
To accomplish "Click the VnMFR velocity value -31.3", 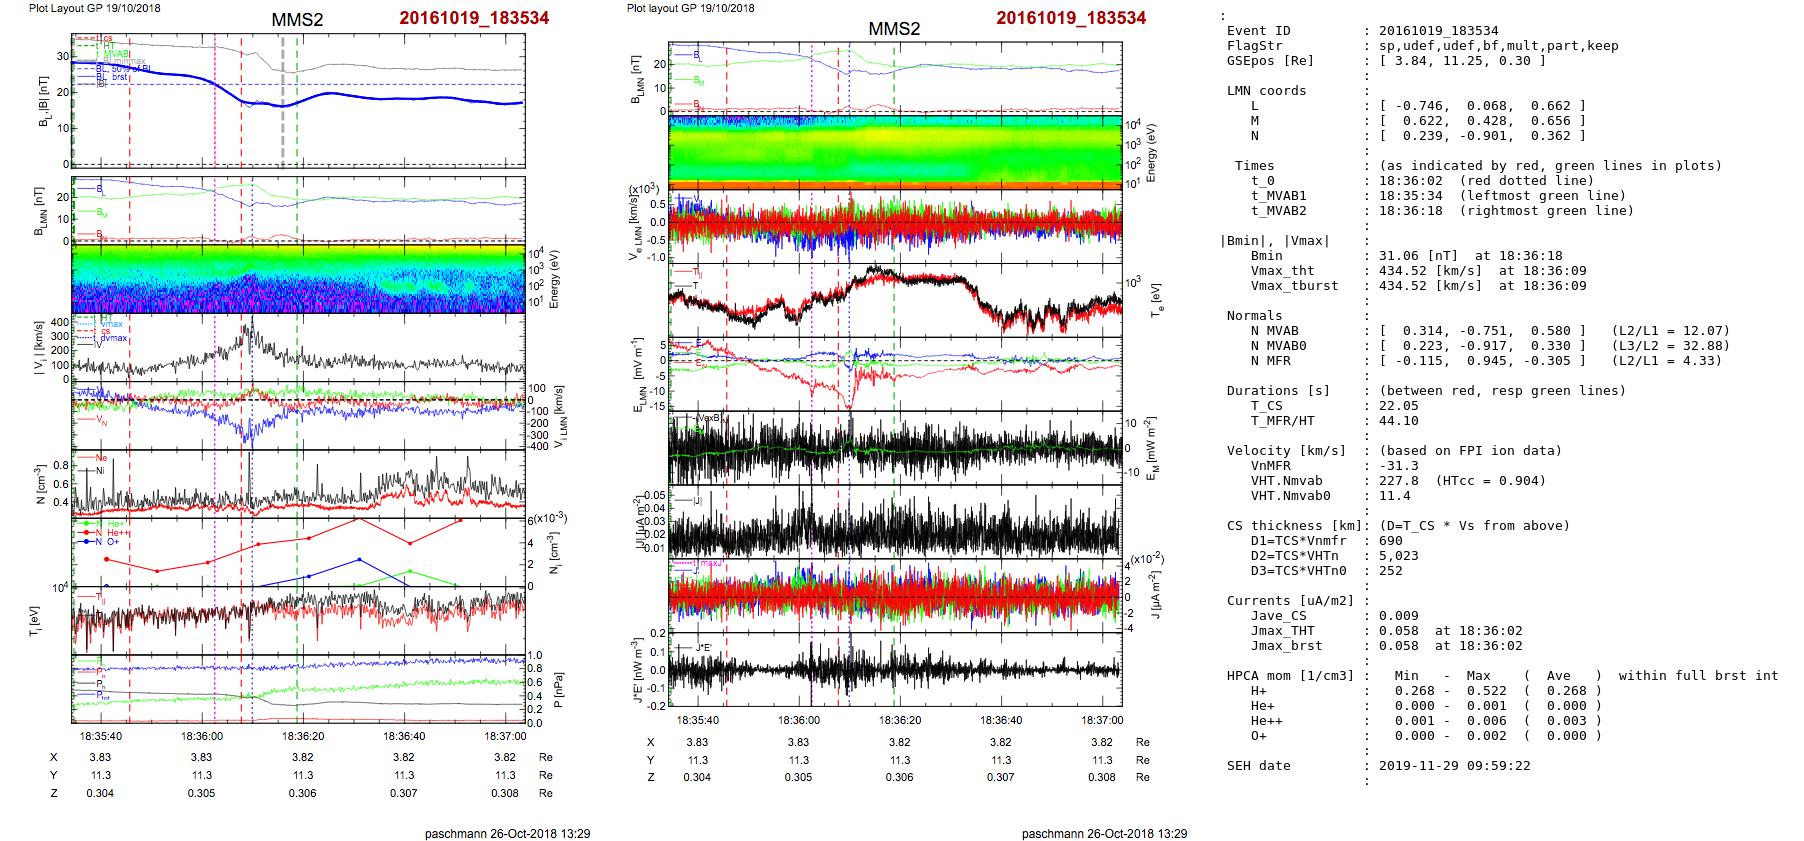I will (1398, 466).
